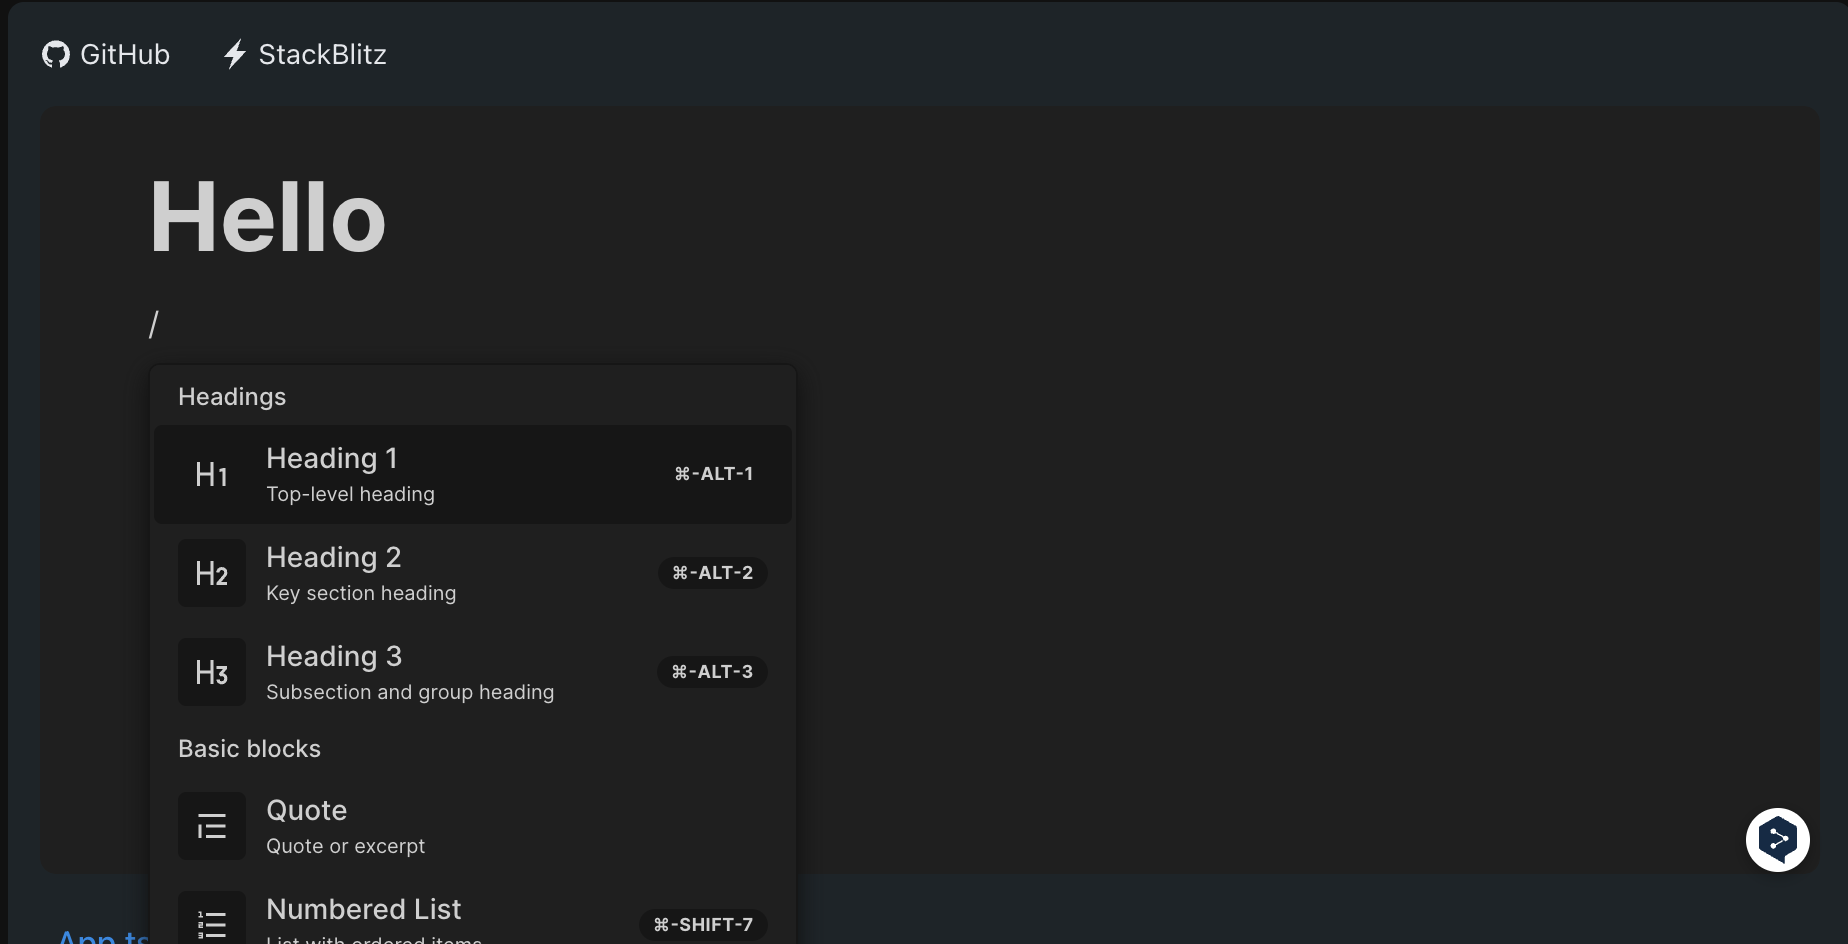The width and height of the screenshot is (1848, 944).
Task: Click the Numbered List icon
Action: click(x=212, y=920)
